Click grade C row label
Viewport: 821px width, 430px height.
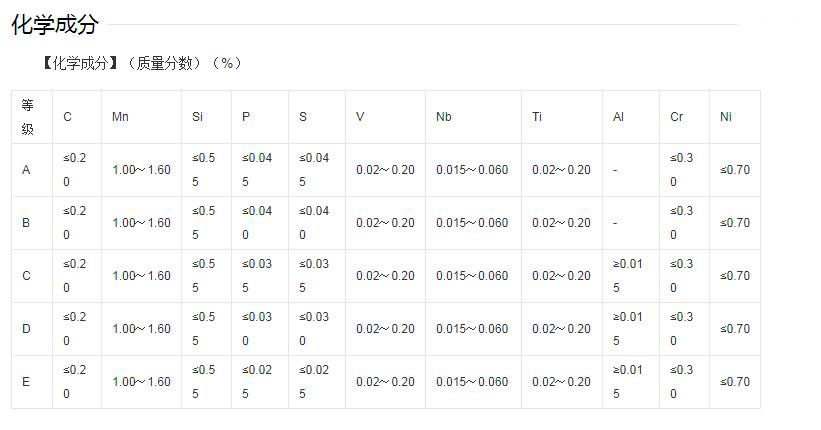pyautogui.click(x=26, y=275)
